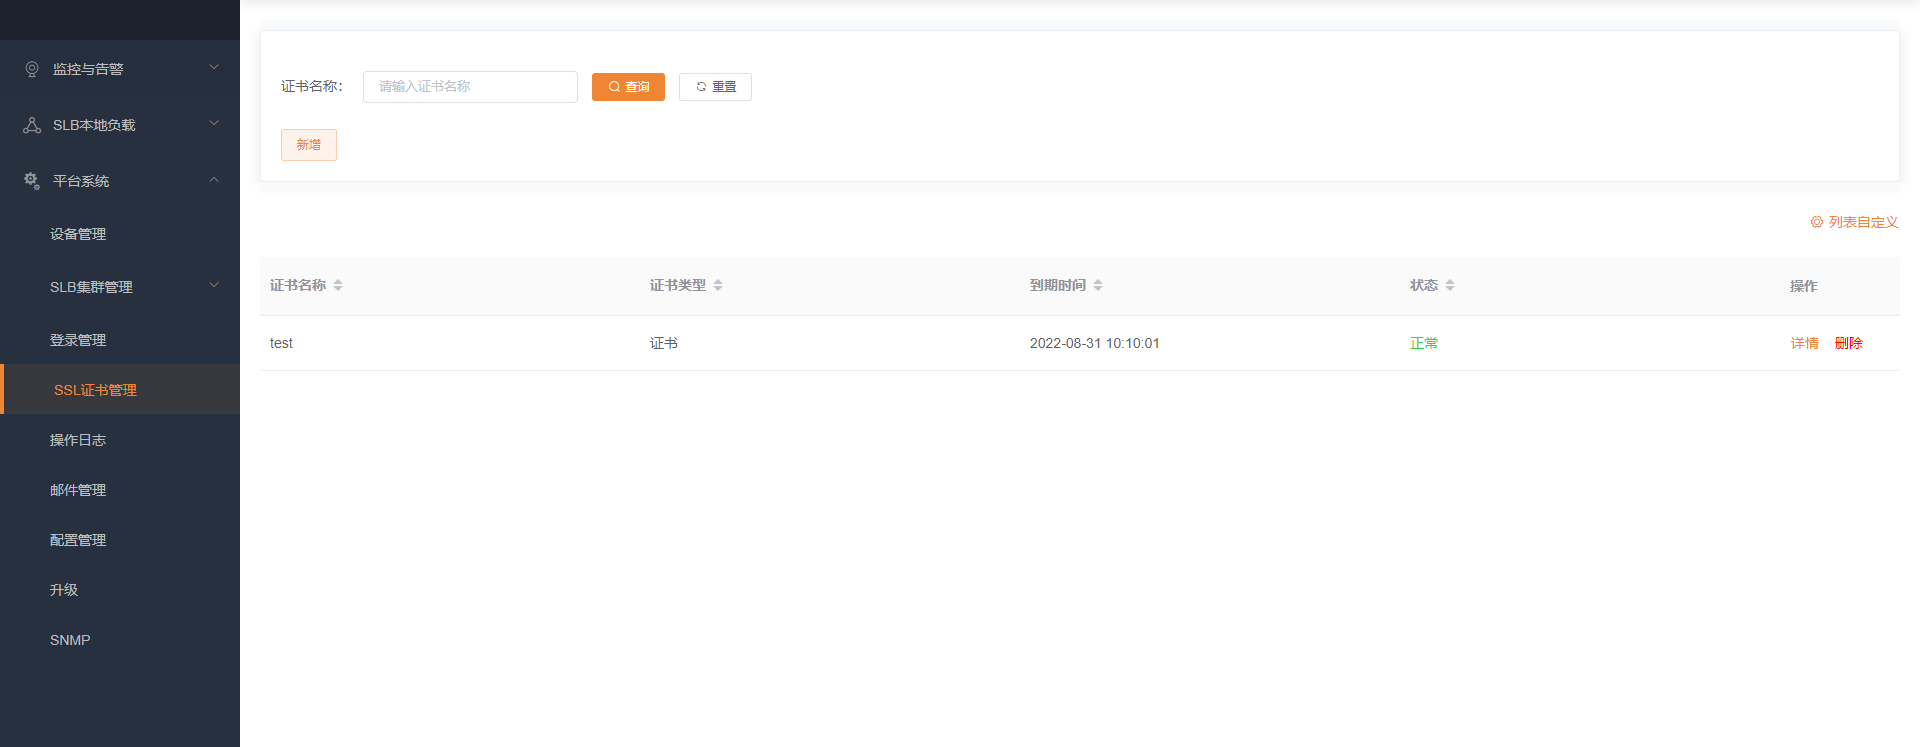Open 列表自定义 column settings

1854,222
